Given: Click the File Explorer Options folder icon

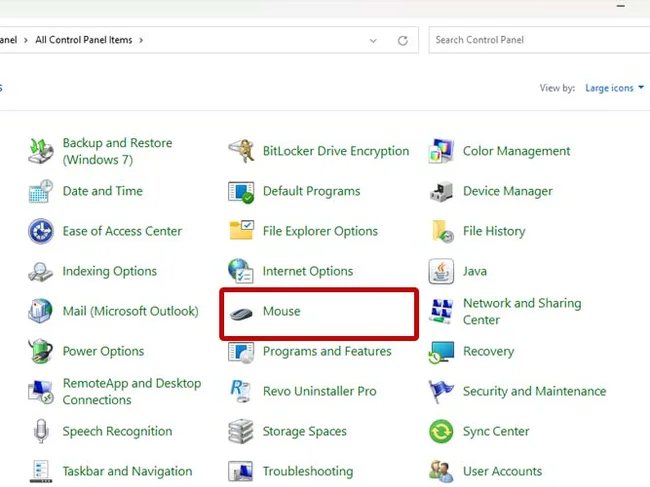Looking at the screenshot, I should click(241, 230).
